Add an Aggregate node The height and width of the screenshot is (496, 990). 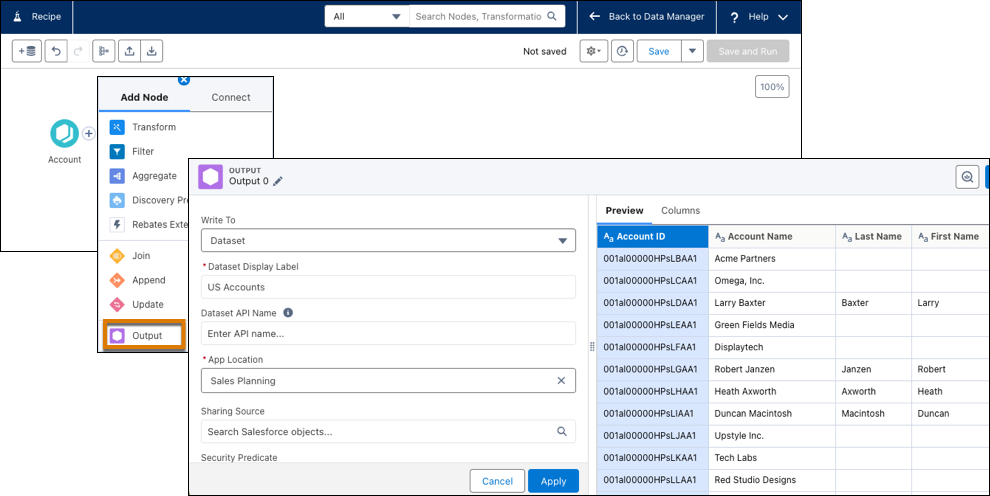[143, 176]
